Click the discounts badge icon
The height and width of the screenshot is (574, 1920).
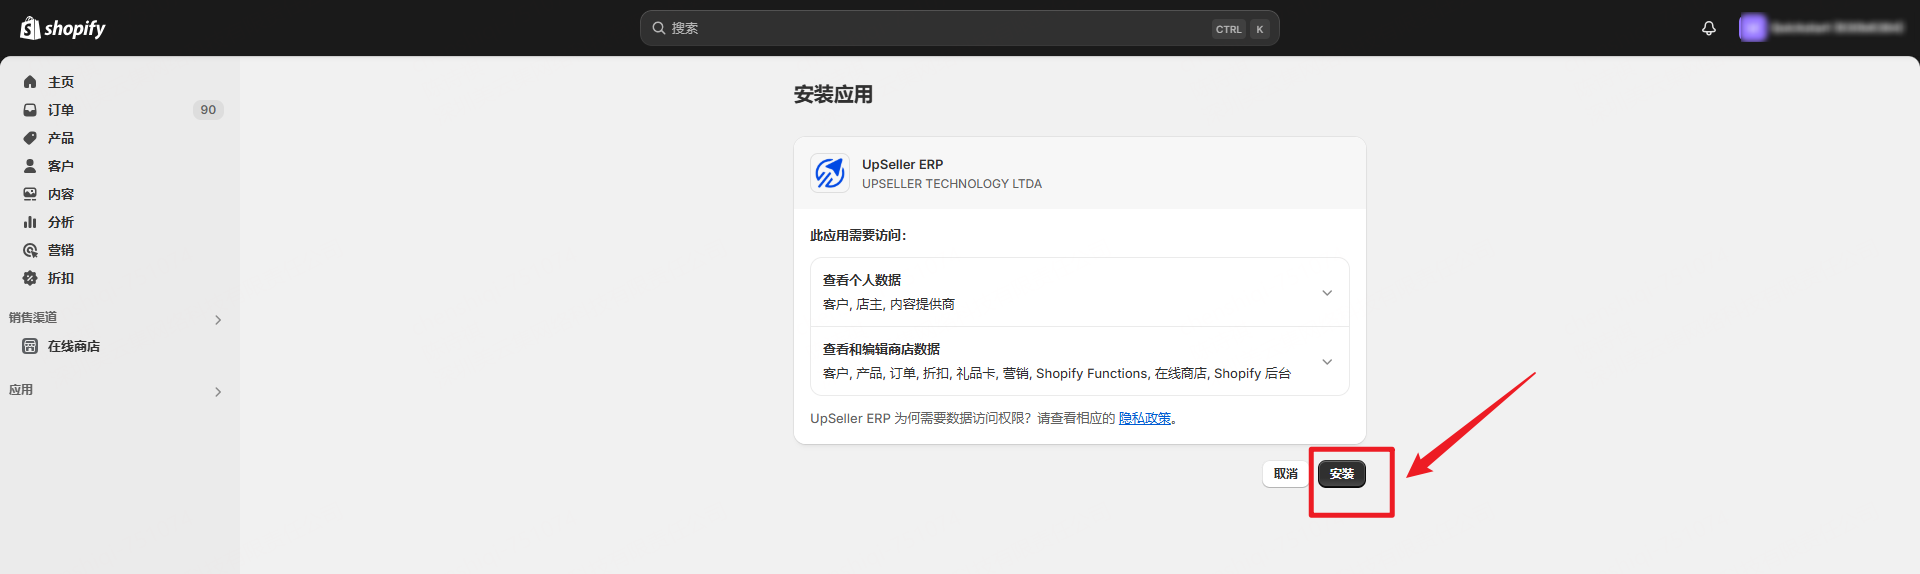click(30, 278)
